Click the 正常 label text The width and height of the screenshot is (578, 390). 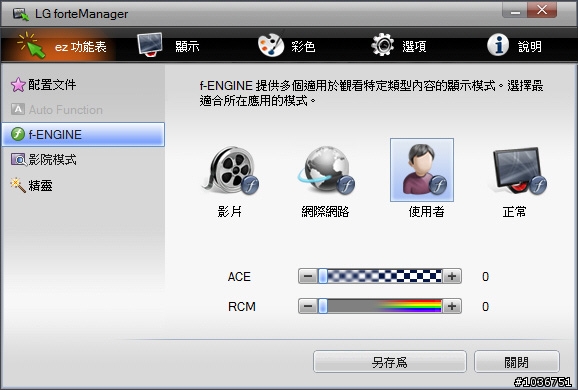(515, 212)
